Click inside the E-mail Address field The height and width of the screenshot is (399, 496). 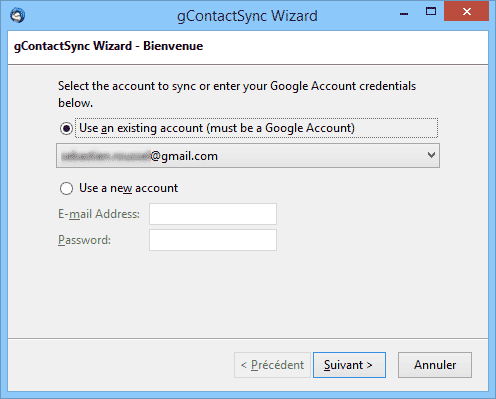pos(213,214)
